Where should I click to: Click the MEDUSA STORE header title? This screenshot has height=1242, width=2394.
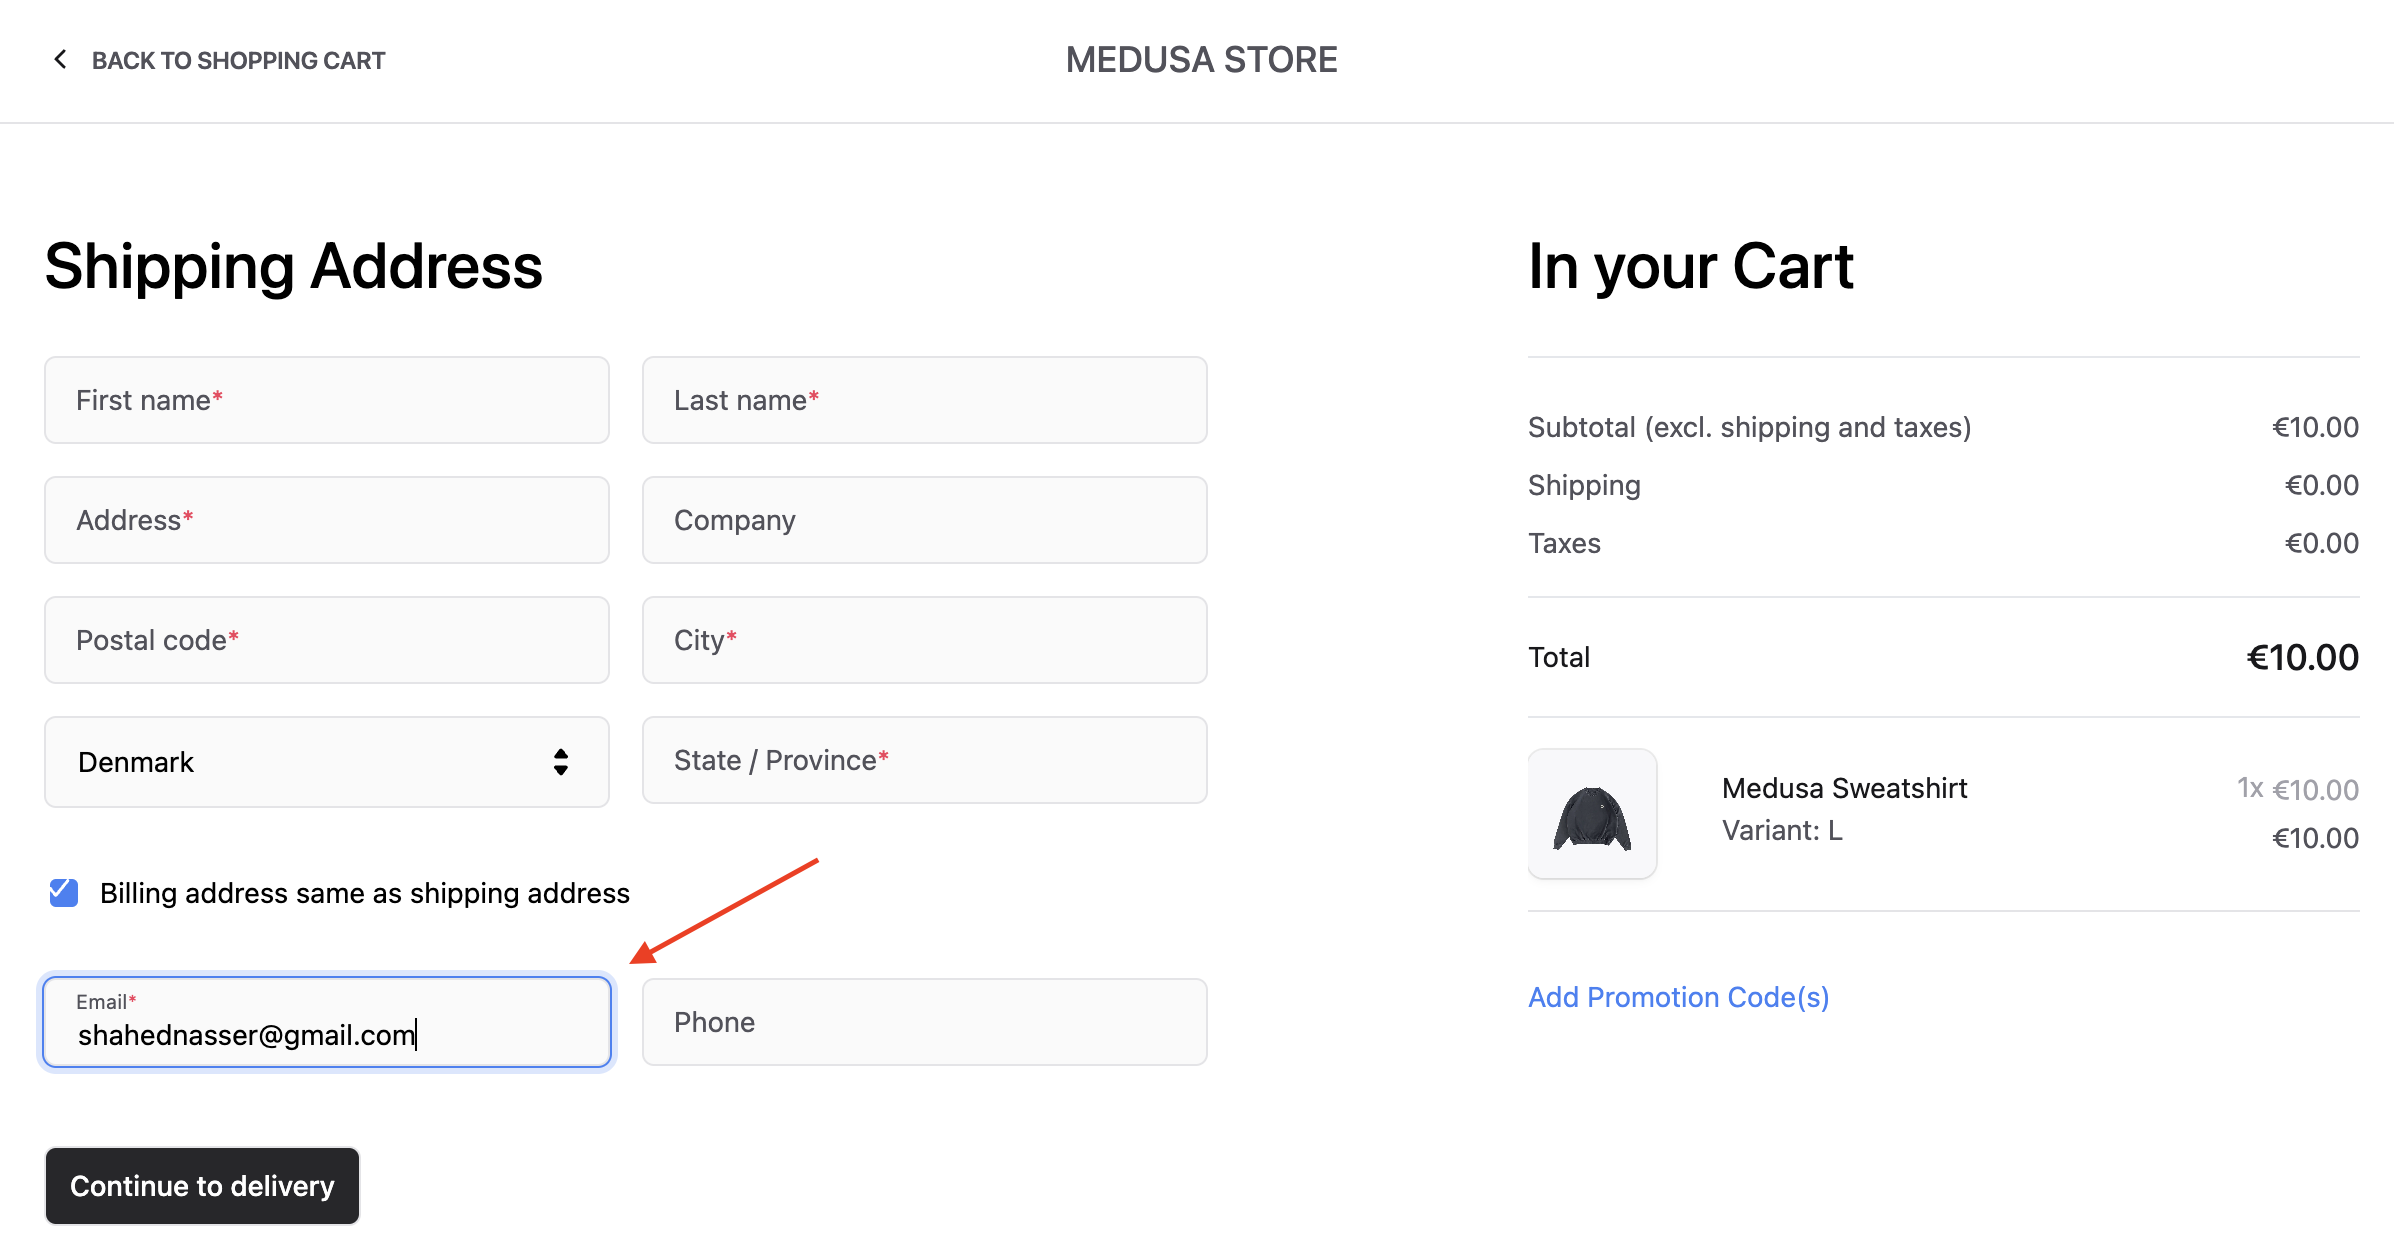(1200, 60)
